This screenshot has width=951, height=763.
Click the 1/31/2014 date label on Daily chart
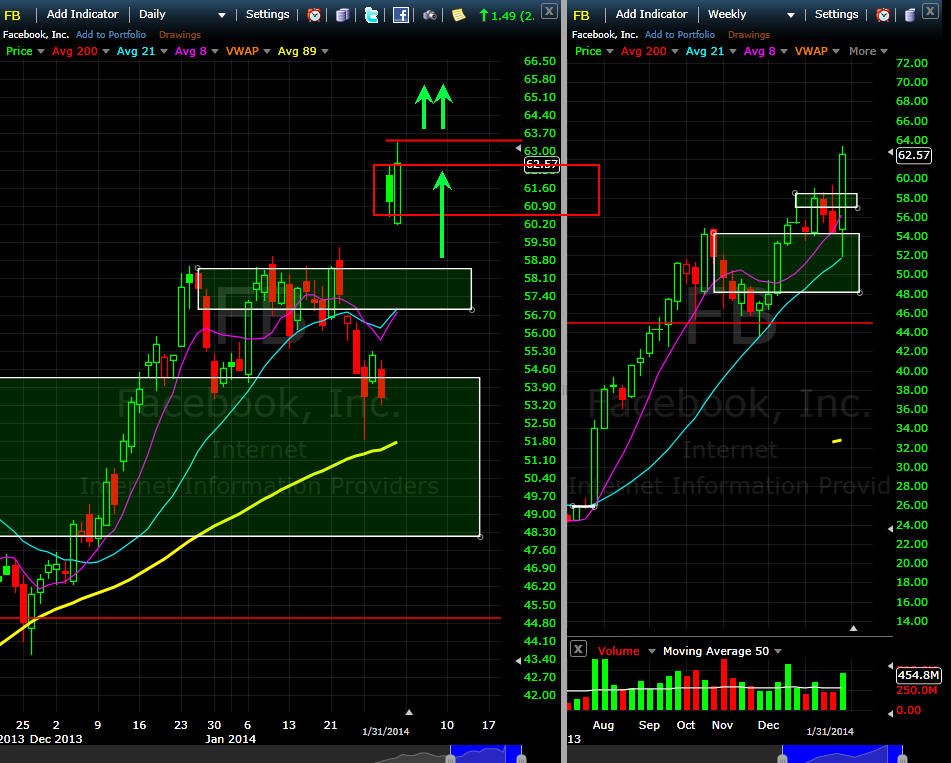point(386,731)
